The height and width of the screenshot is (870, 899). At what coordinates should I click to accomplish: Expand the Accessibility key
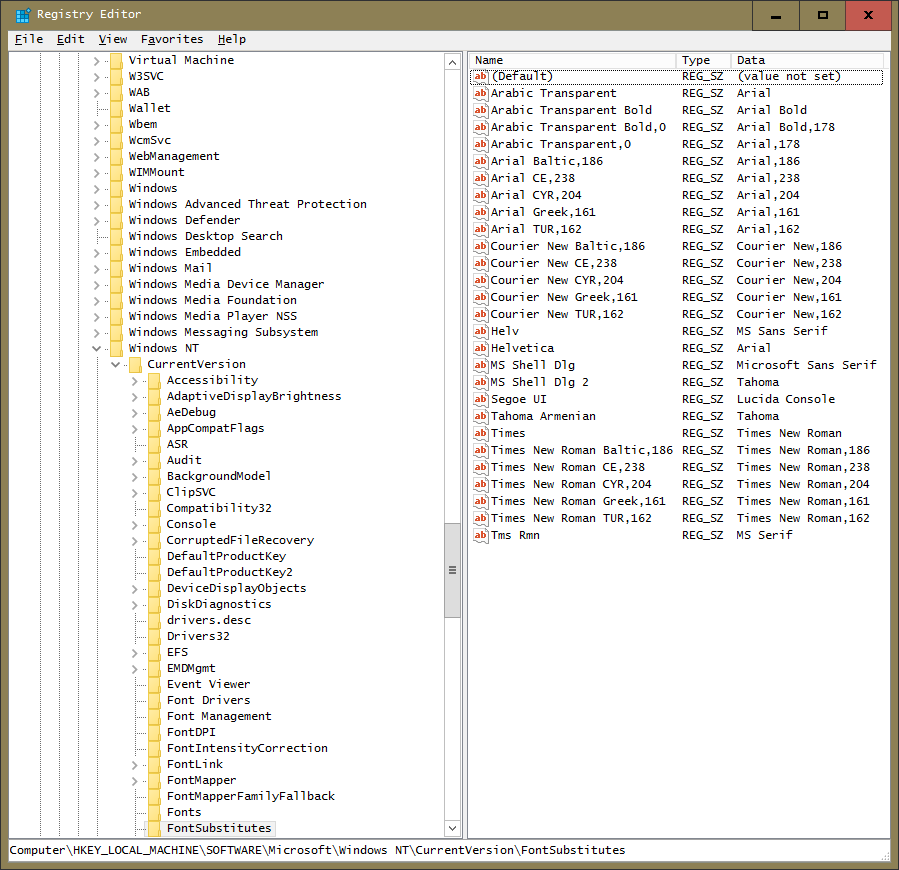[x=135, y=380]
